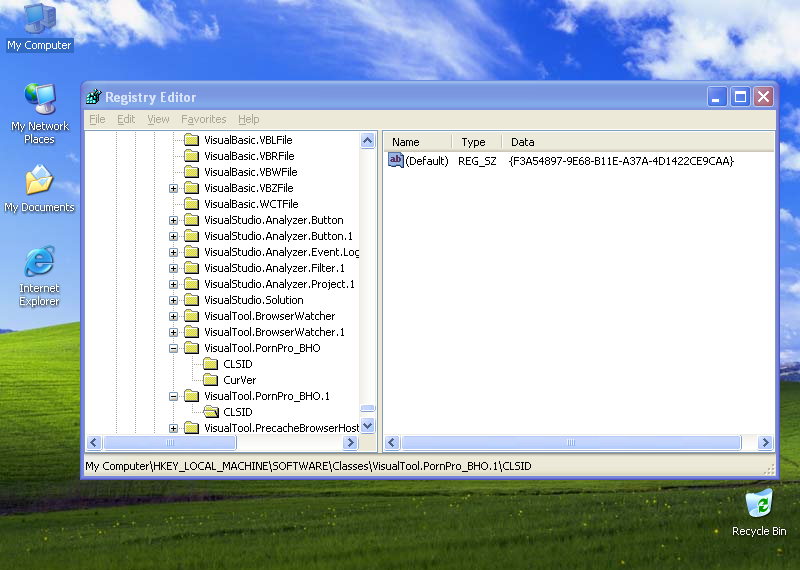
Task: Expand VisualStudio.Analyzer.Project.1 key
Action: pos(173,284)
